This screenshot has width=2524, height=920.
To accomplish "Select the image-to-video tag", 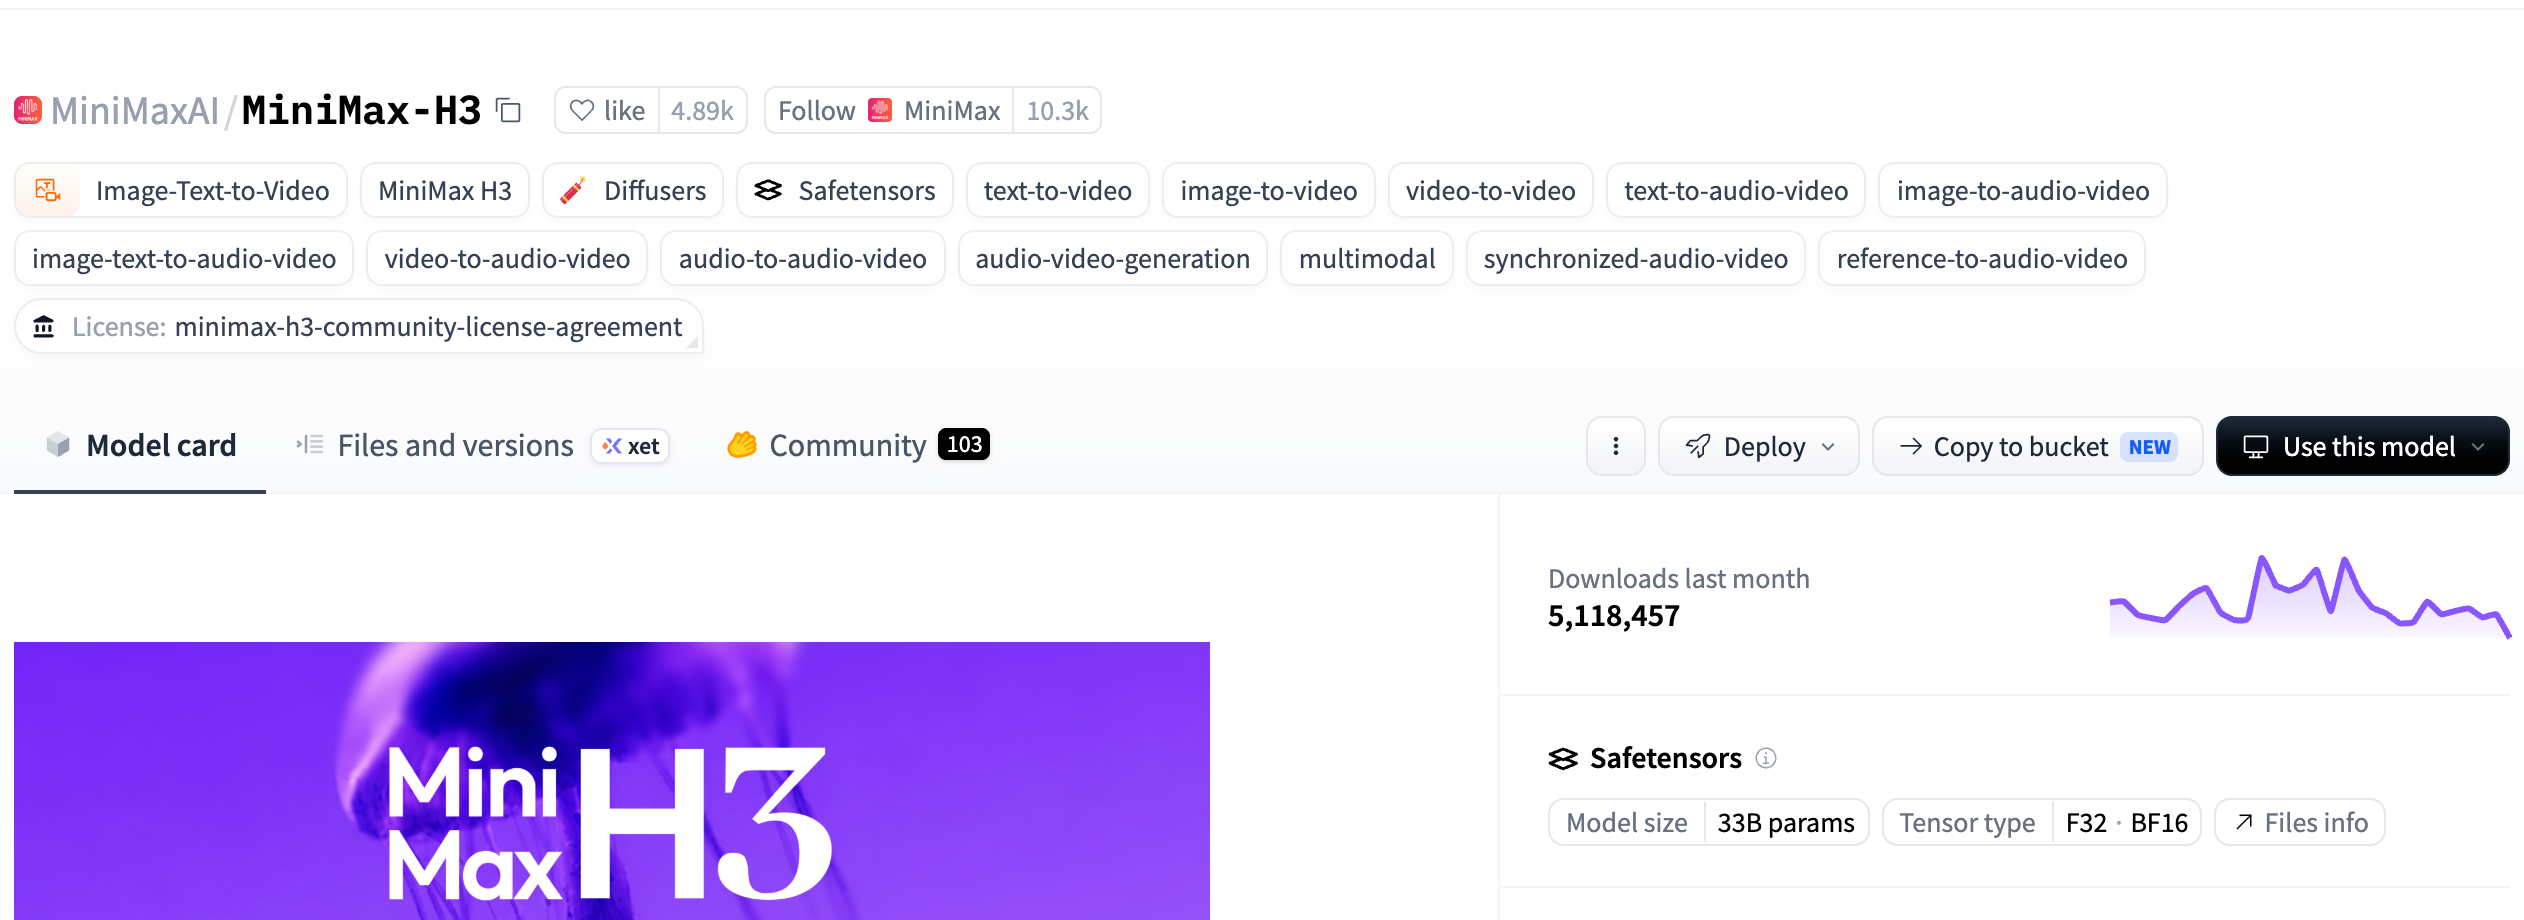I will [1269, 190].
